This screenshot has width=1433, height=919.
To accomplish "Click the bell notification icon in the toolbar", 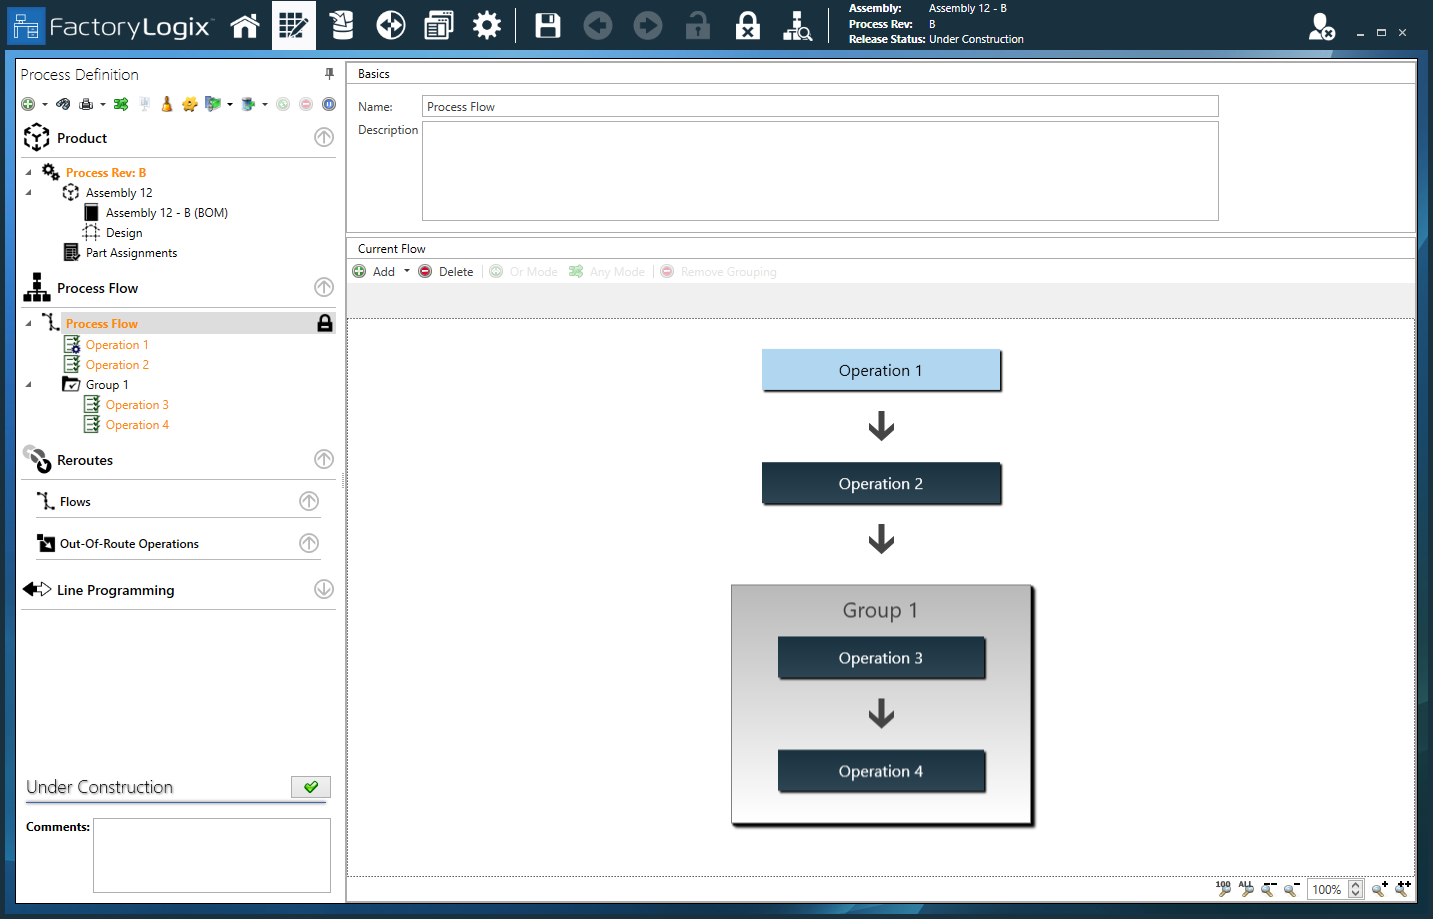I will (166, 103).
